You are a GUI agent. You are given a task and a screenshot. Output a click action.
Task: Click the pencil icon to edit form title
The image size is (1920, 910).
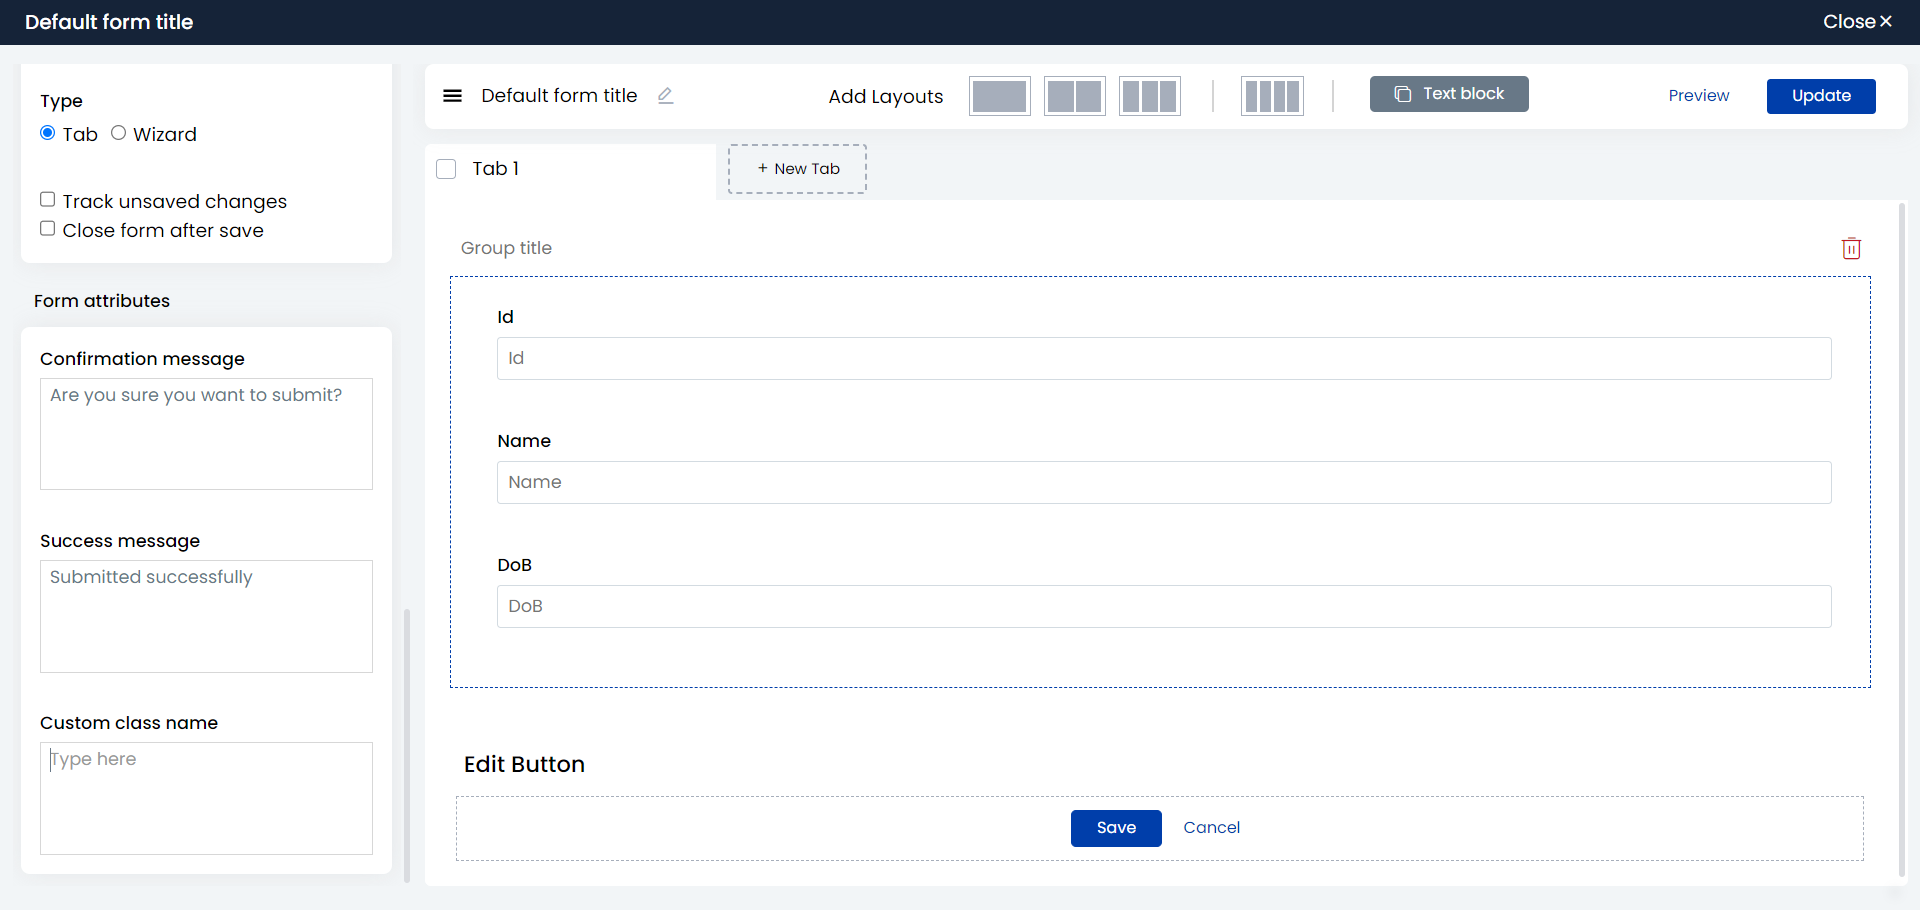[x=665, y=96]
